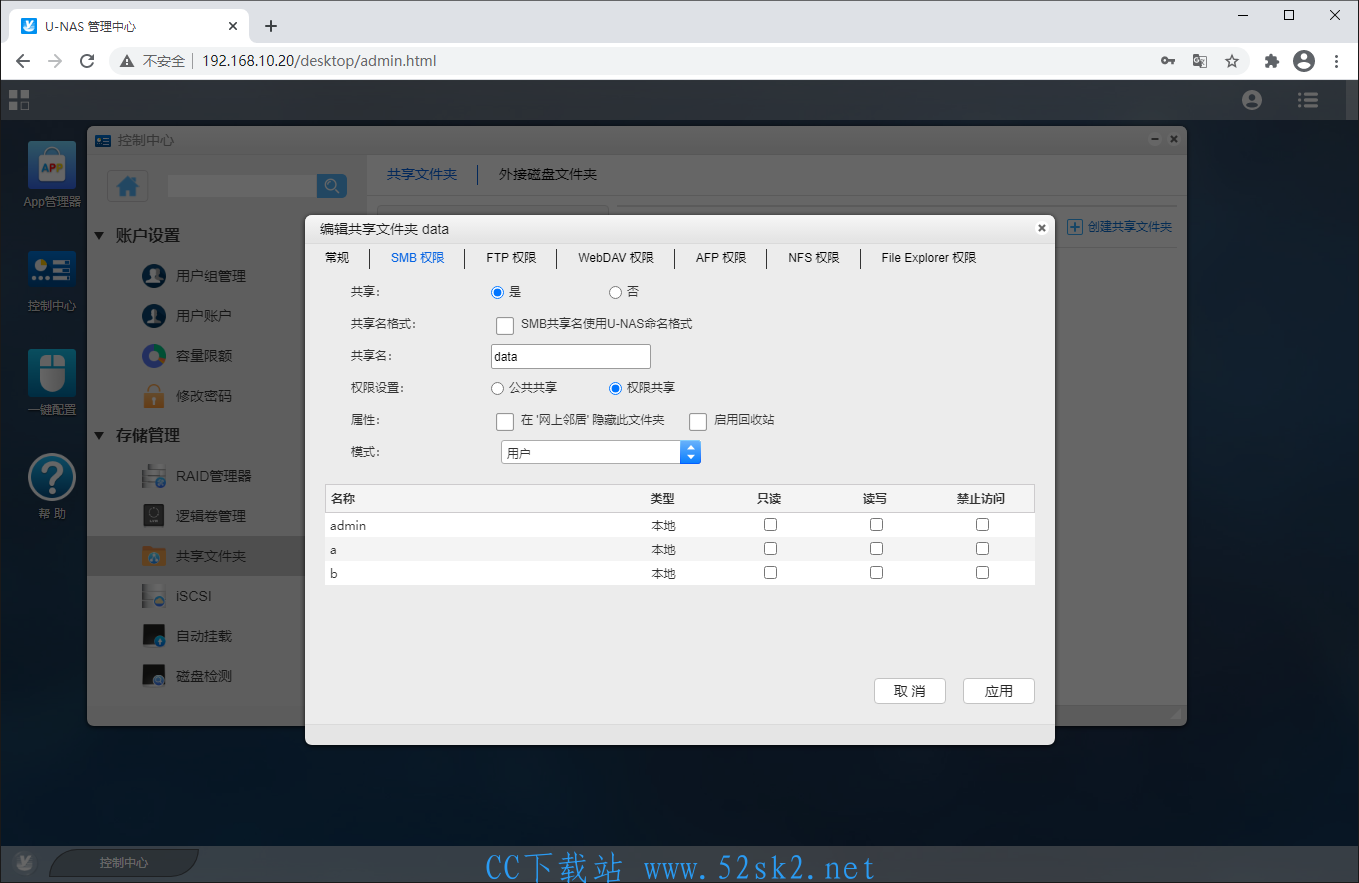Click the home icon in Control Center
The image size is (1359, 883).
127,186
